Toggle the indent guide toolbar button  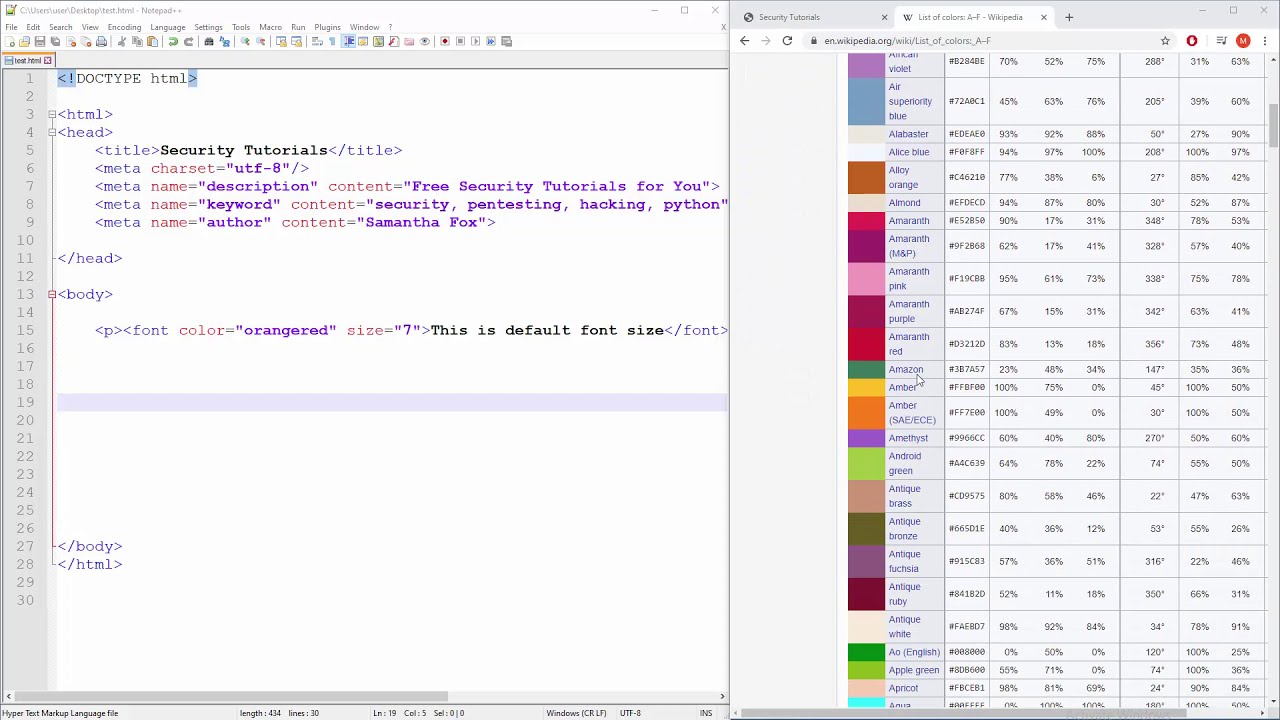(x=349, y=41)
